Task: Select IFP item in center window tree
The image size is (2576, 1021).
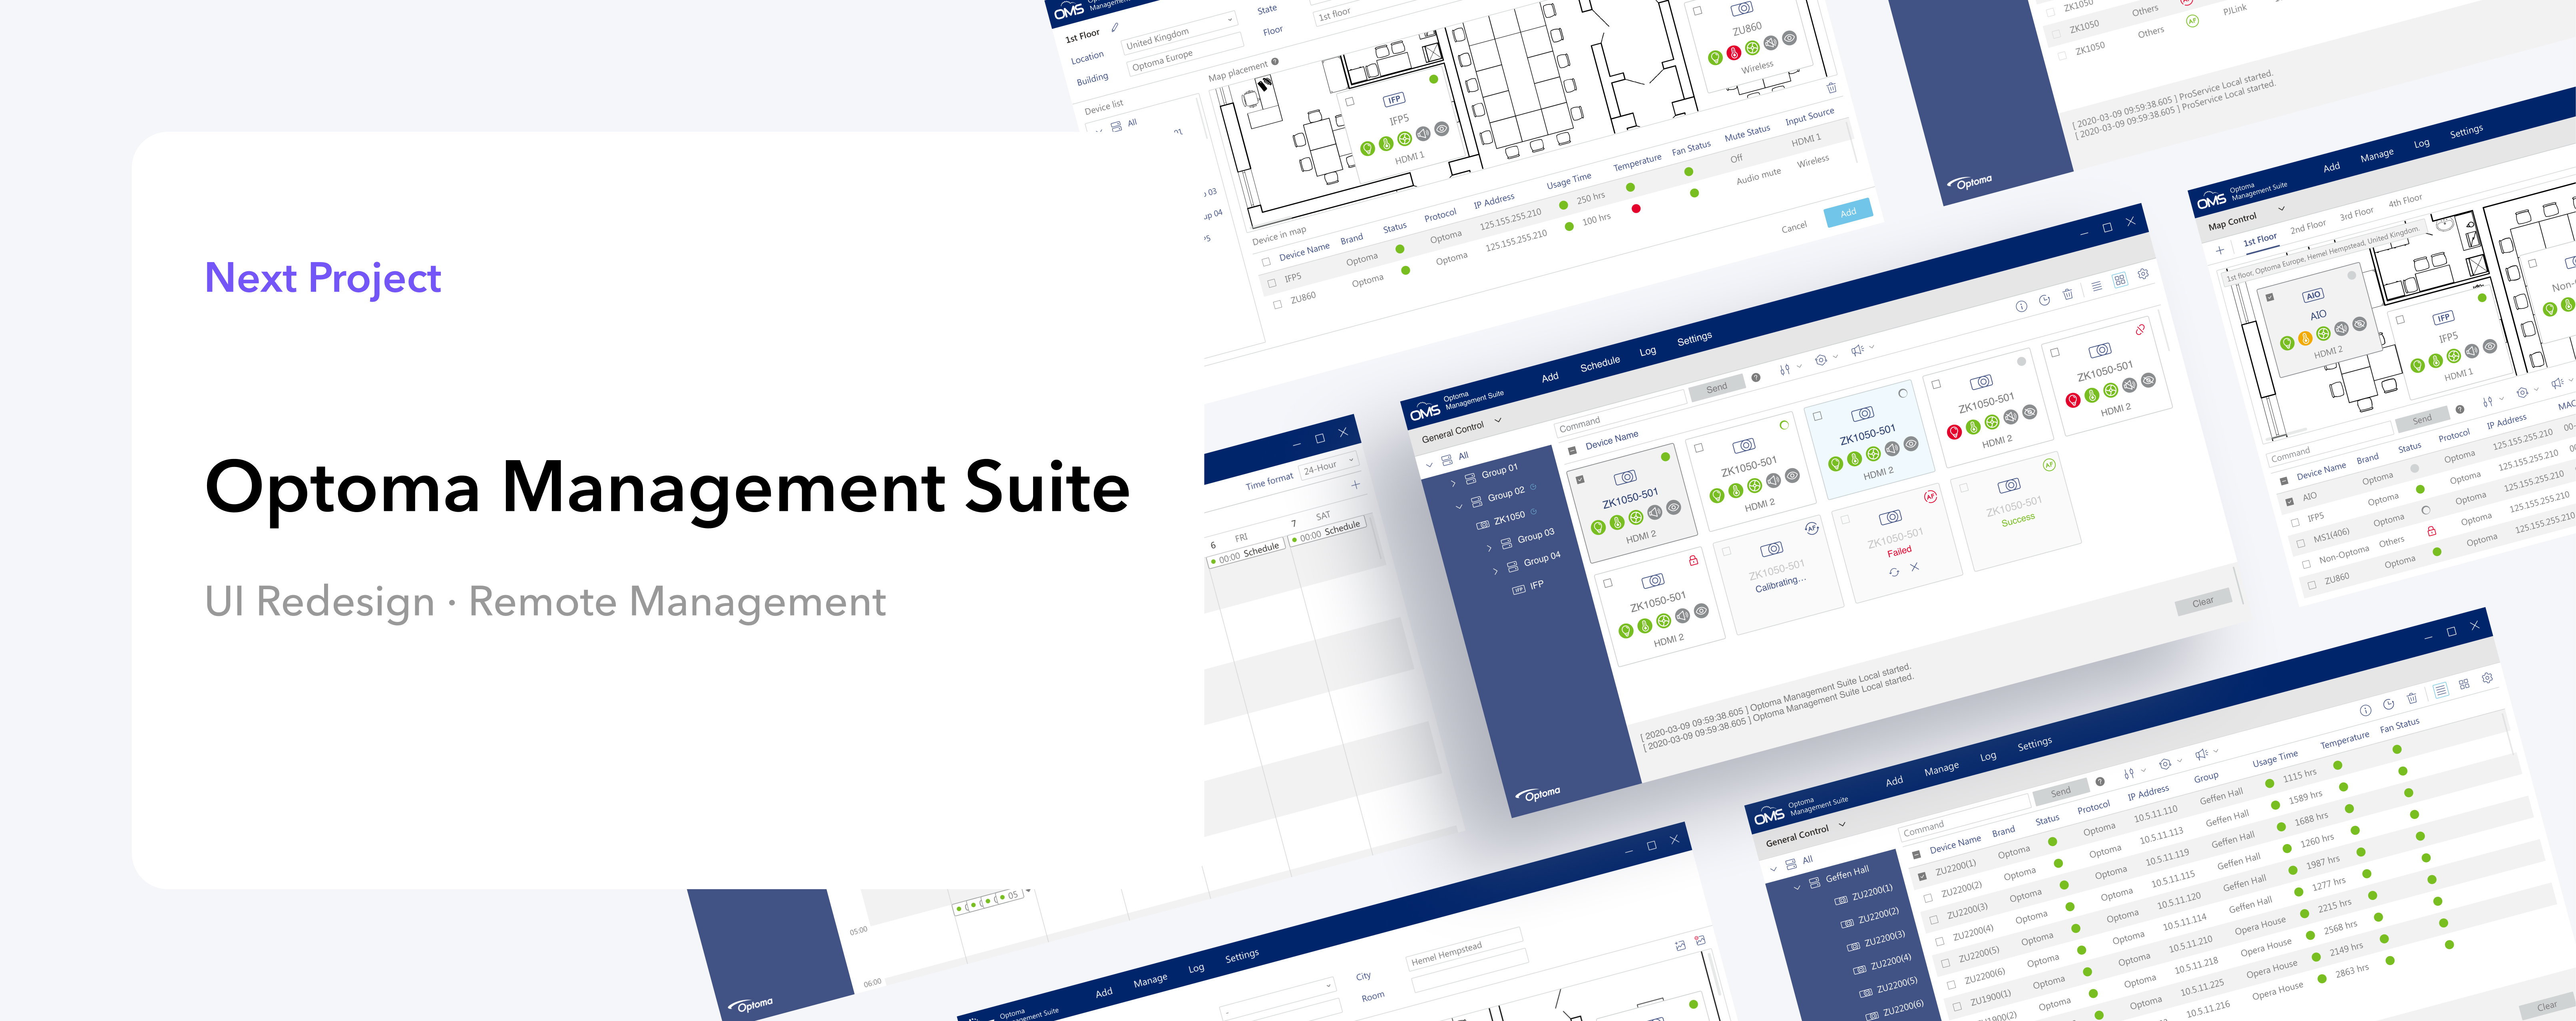Action: 1528,587
